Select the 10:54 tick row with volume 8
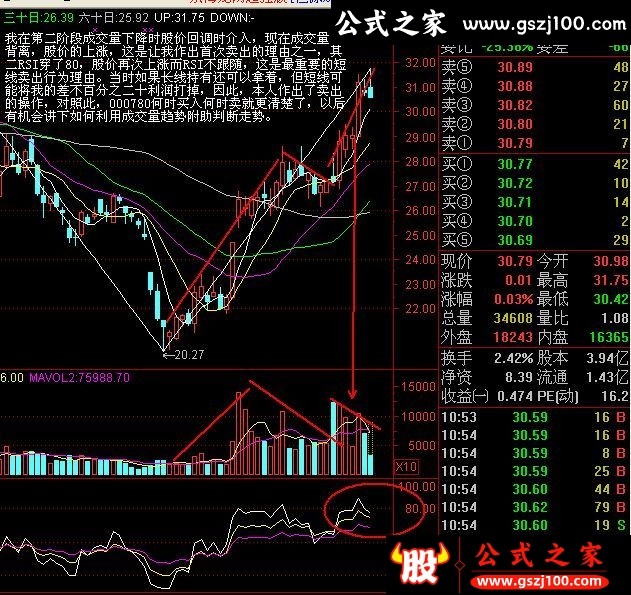Screen dimensions: 631x595 click(534, 453)
